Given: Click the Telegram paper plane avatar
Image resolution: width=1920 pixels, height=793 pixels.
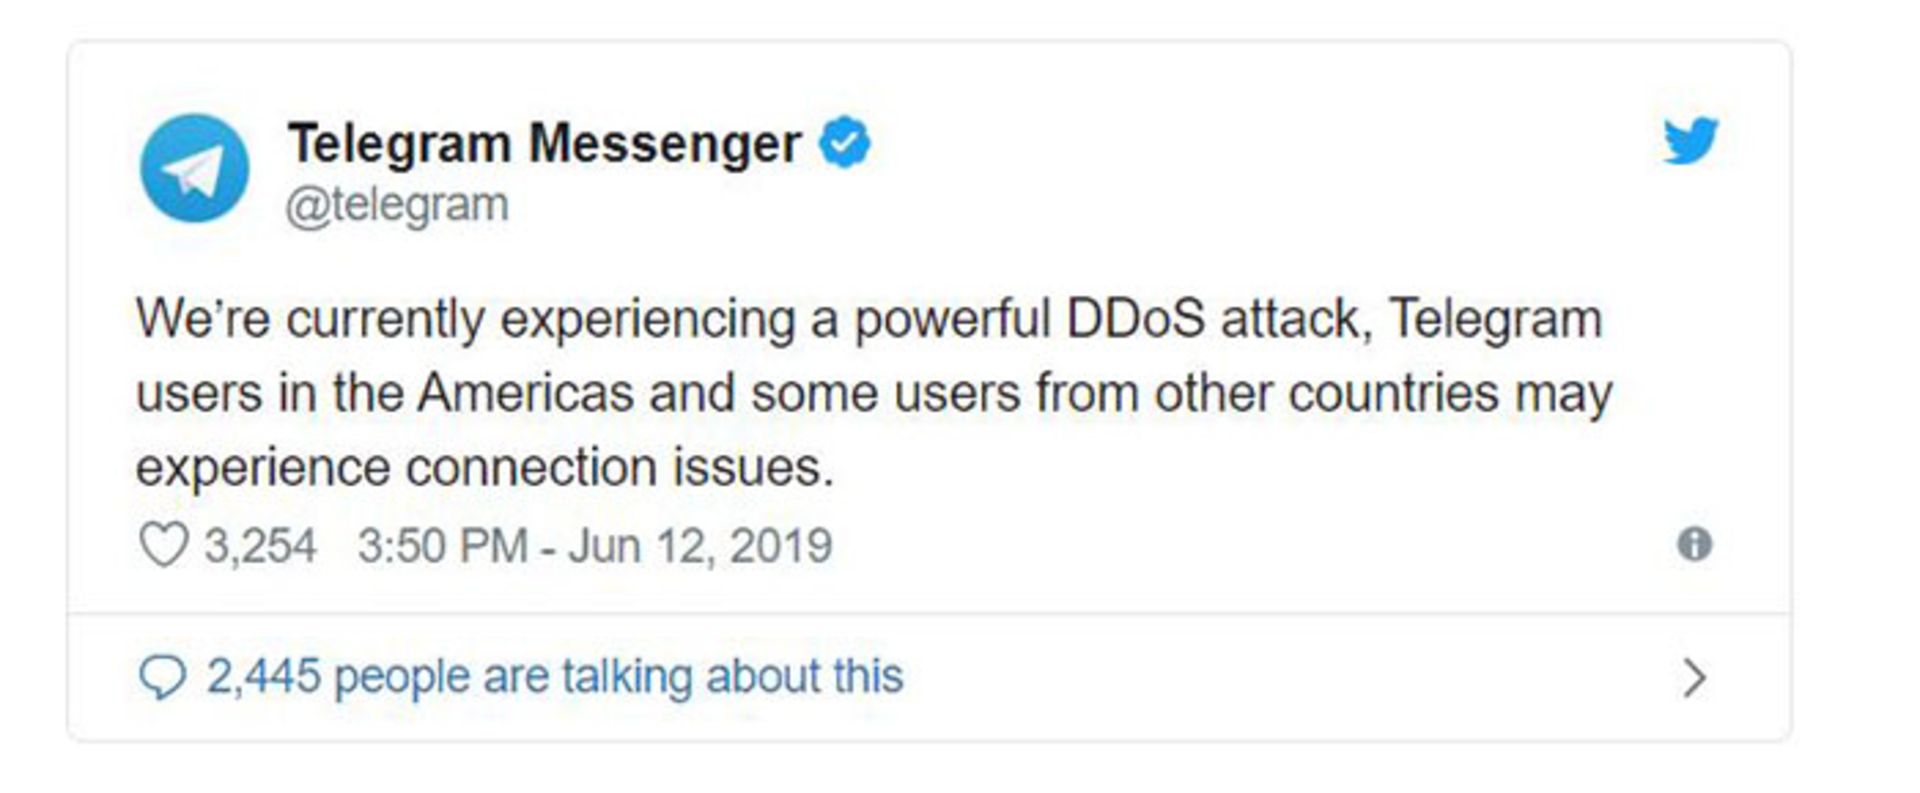Looking at the screenshot, I should tap(194, 168).
